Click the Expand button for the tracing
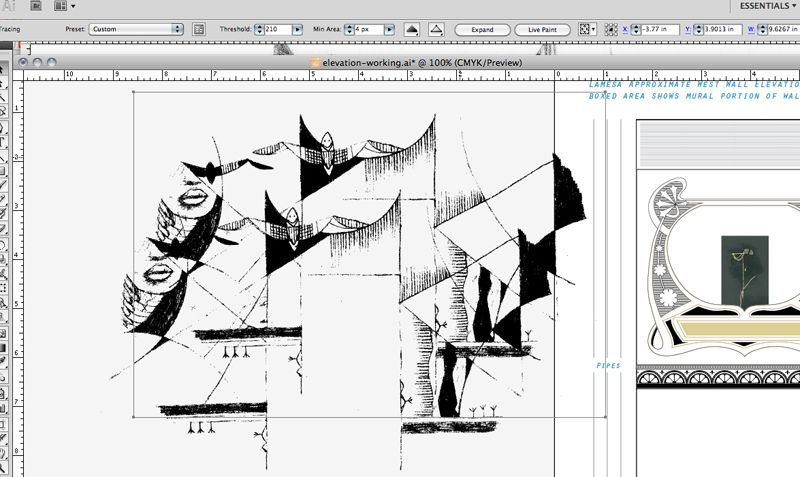Screen dimensions: 800x477 pos(482,30)
